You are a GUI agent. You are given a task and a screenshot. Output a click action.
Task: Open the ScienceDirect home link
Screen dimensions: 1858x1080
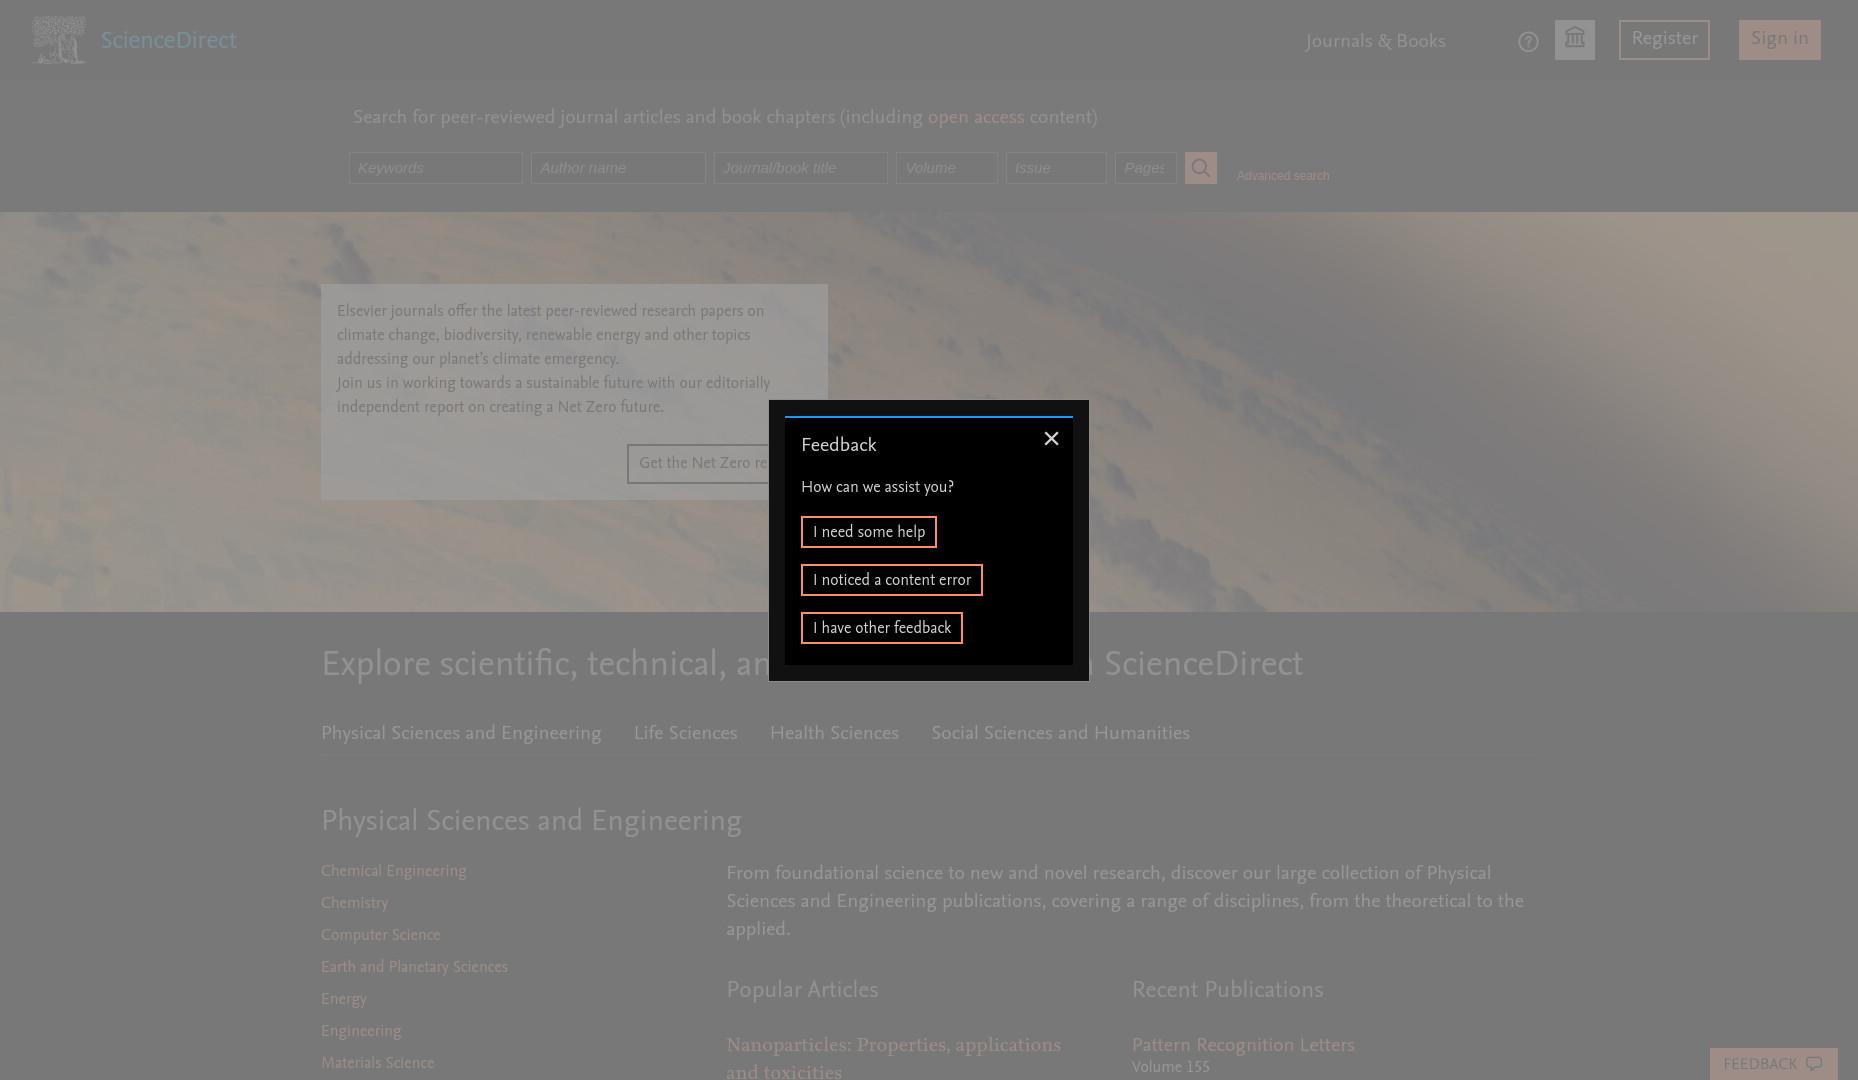[x=168, y=41]
